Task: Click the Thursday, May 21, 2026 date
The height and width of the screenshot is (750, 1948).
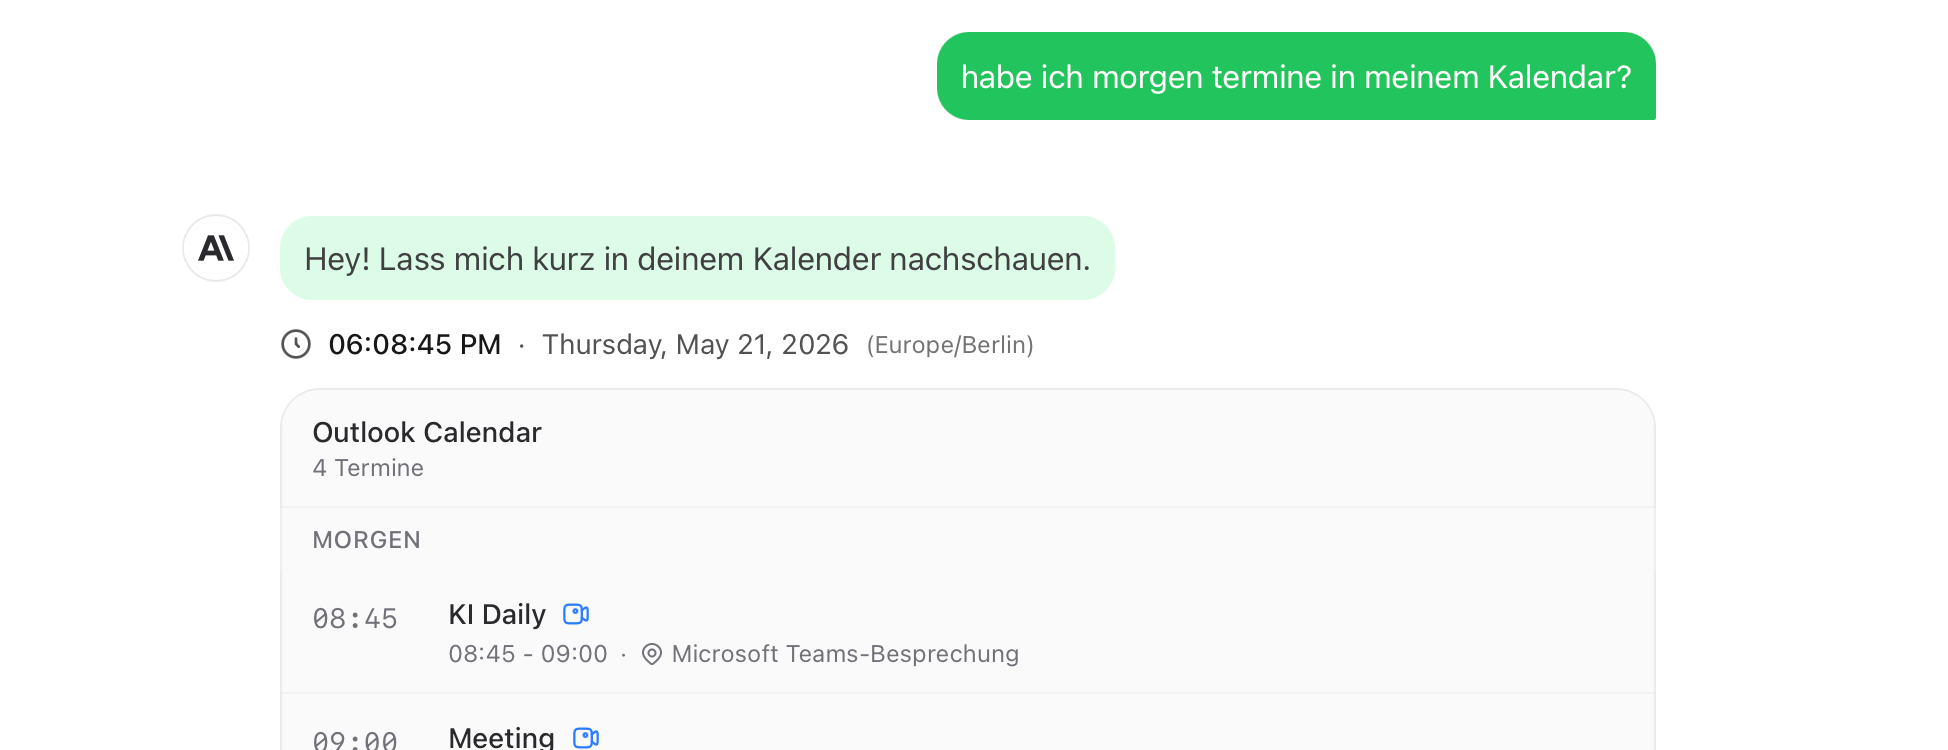Action: 695,344
